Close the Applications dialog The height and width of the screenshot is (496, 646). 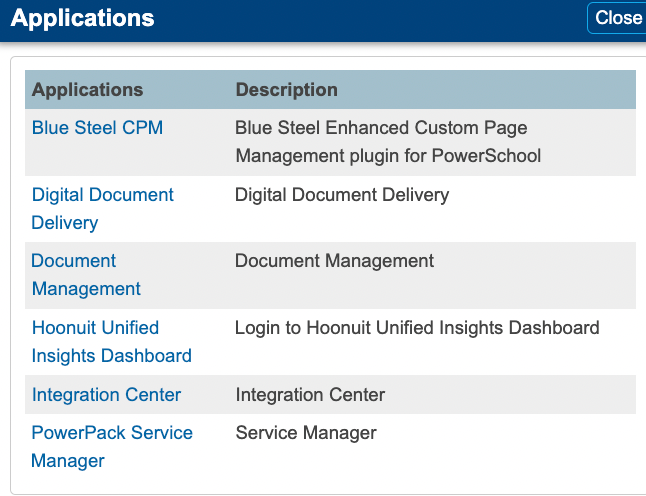pos(618,18)
